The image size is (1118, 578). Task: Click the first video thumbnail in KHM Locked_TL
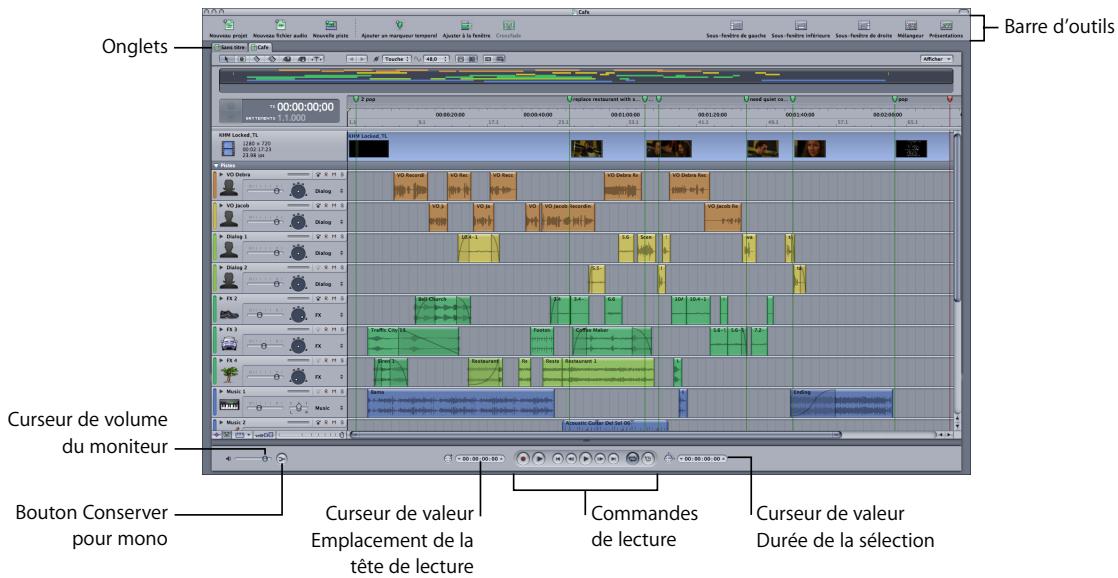click(369, 148)
